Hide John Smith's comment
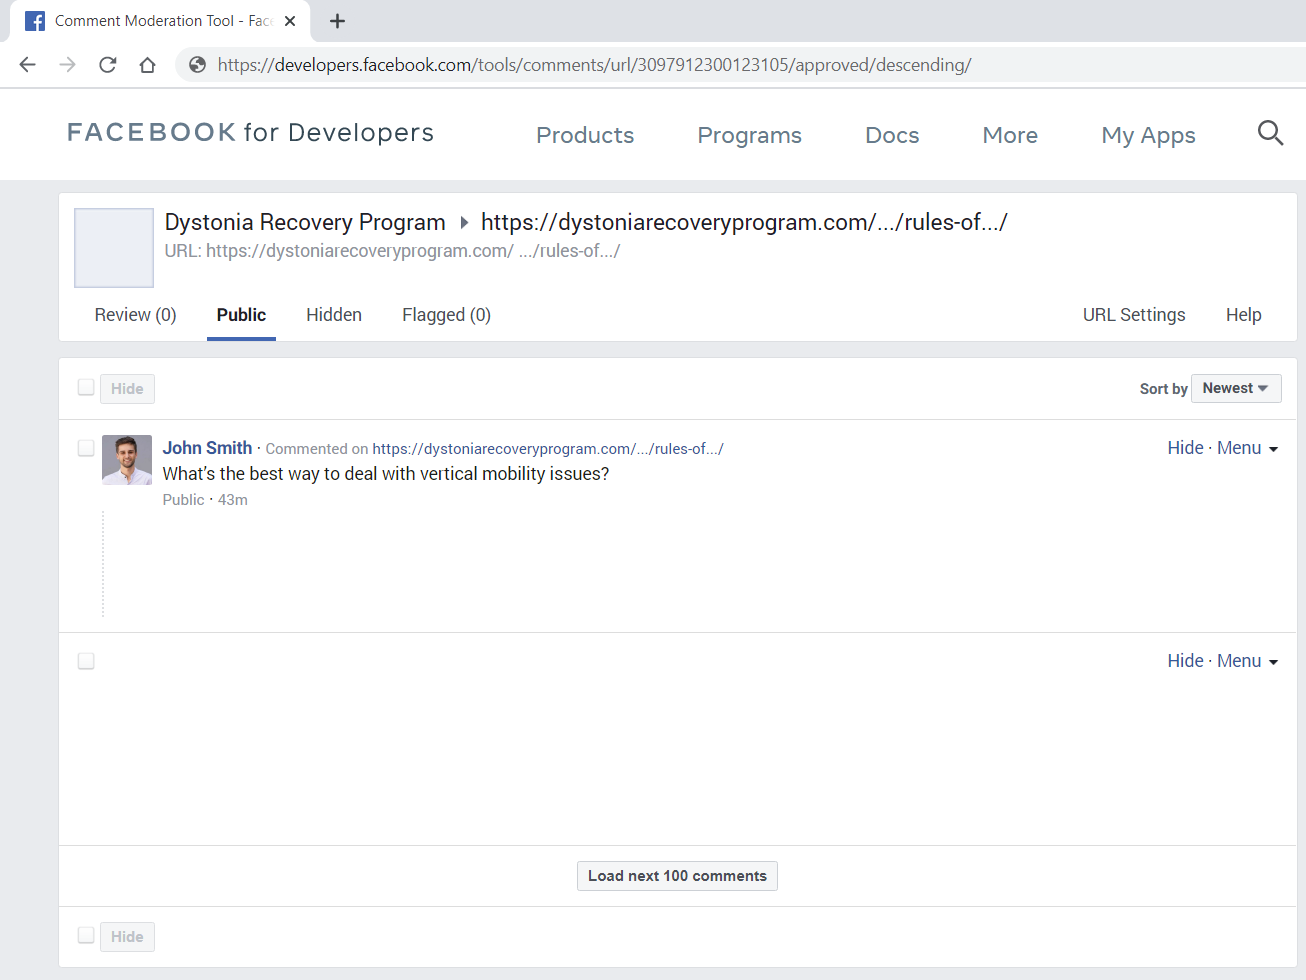Viewport: 1306px width, 980px height. 1185,448
